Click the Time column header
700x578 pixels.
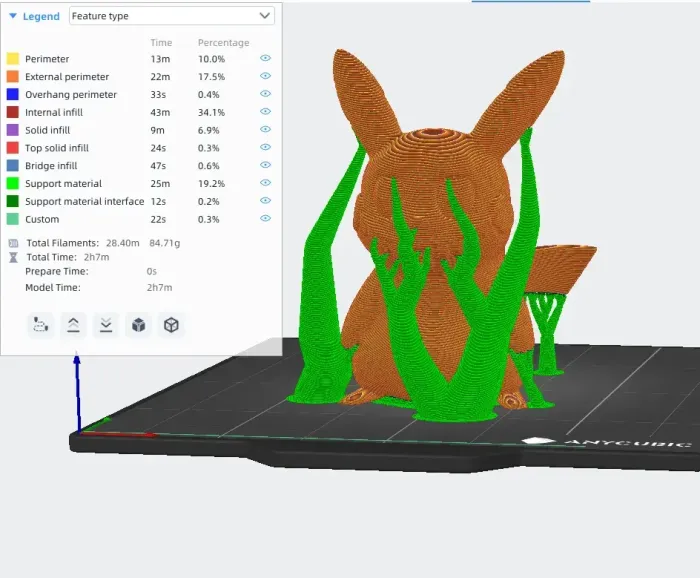[x=161, y=43]
